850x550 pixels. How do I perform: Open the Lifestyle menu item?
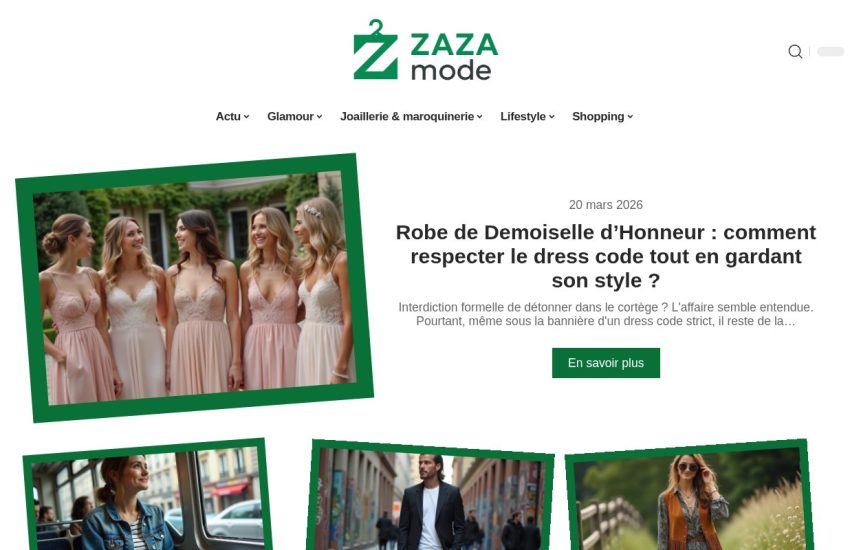[523, 117]
